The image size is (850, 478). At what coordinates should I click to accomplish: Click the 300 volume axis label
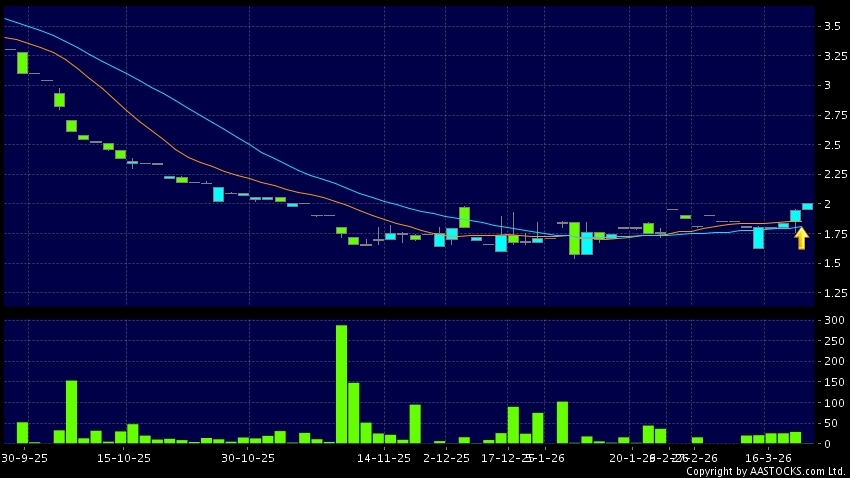[828, 321]
